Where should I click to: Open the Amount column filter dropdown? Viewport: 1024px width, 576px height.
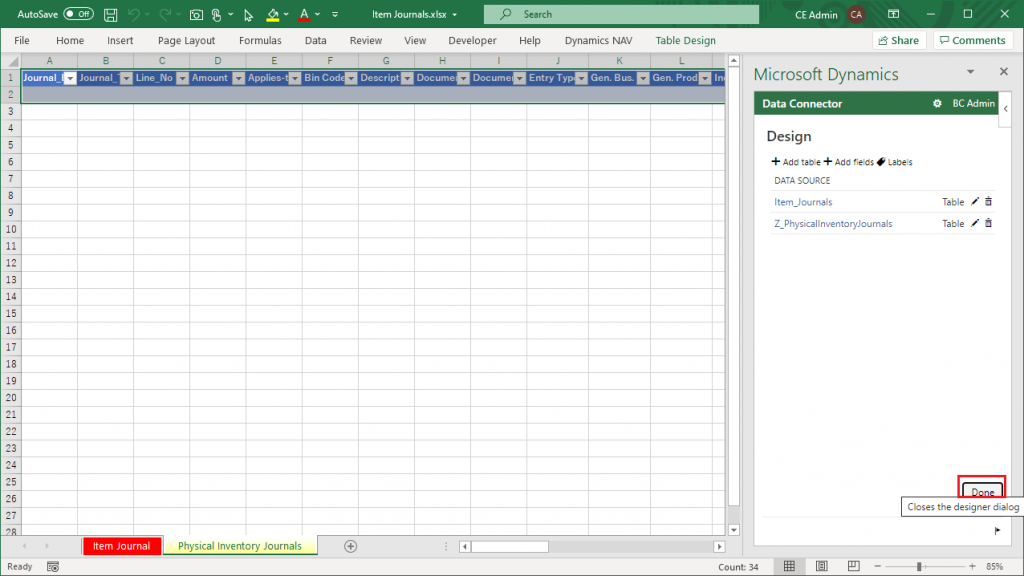(238, 78)
